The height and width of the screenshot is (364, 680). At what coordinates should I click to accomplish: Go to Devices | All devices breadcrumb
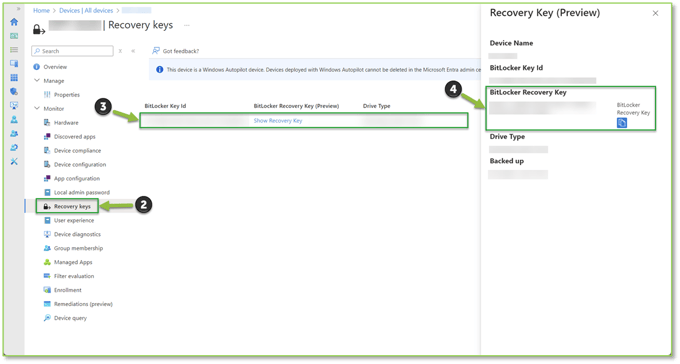pyautogui.click(x=86, y=10)
